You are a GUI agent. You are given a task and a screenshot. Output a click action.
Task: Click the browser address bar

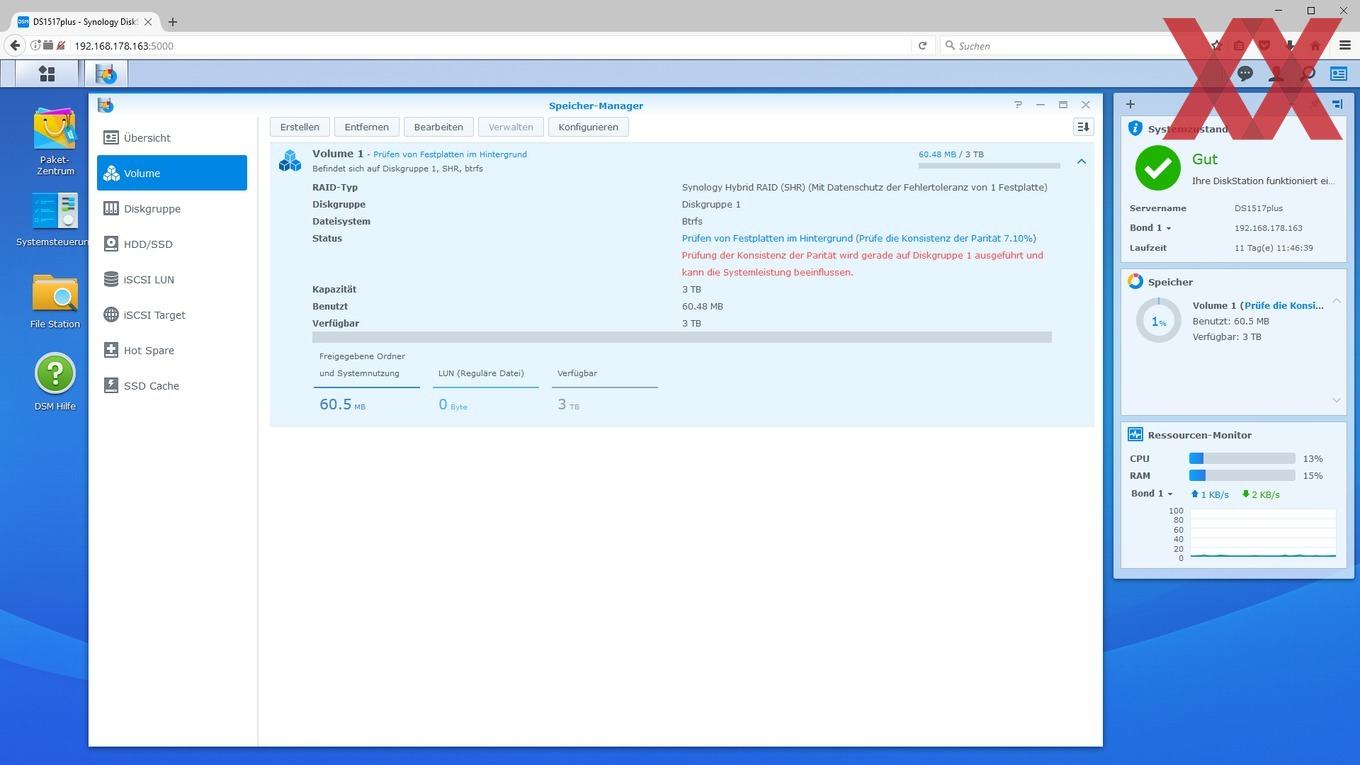(490, 45)
